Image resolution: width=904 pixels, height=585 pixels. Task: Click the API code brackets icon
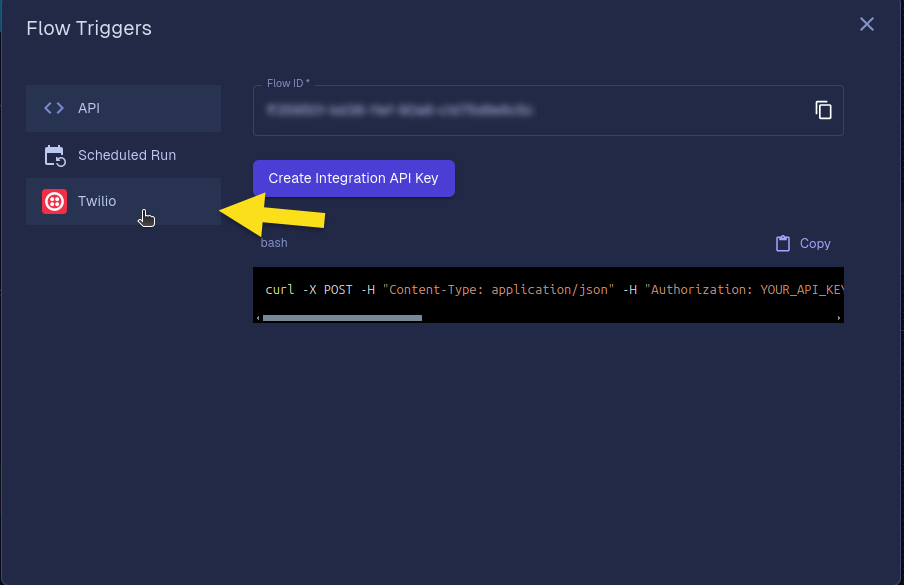point(54,108)
